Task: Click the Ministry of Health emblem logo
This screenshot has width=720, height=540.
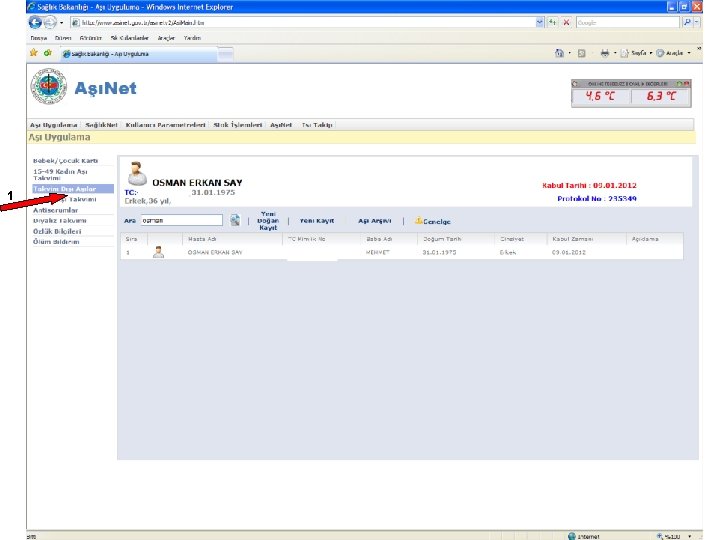Action: 49,86
